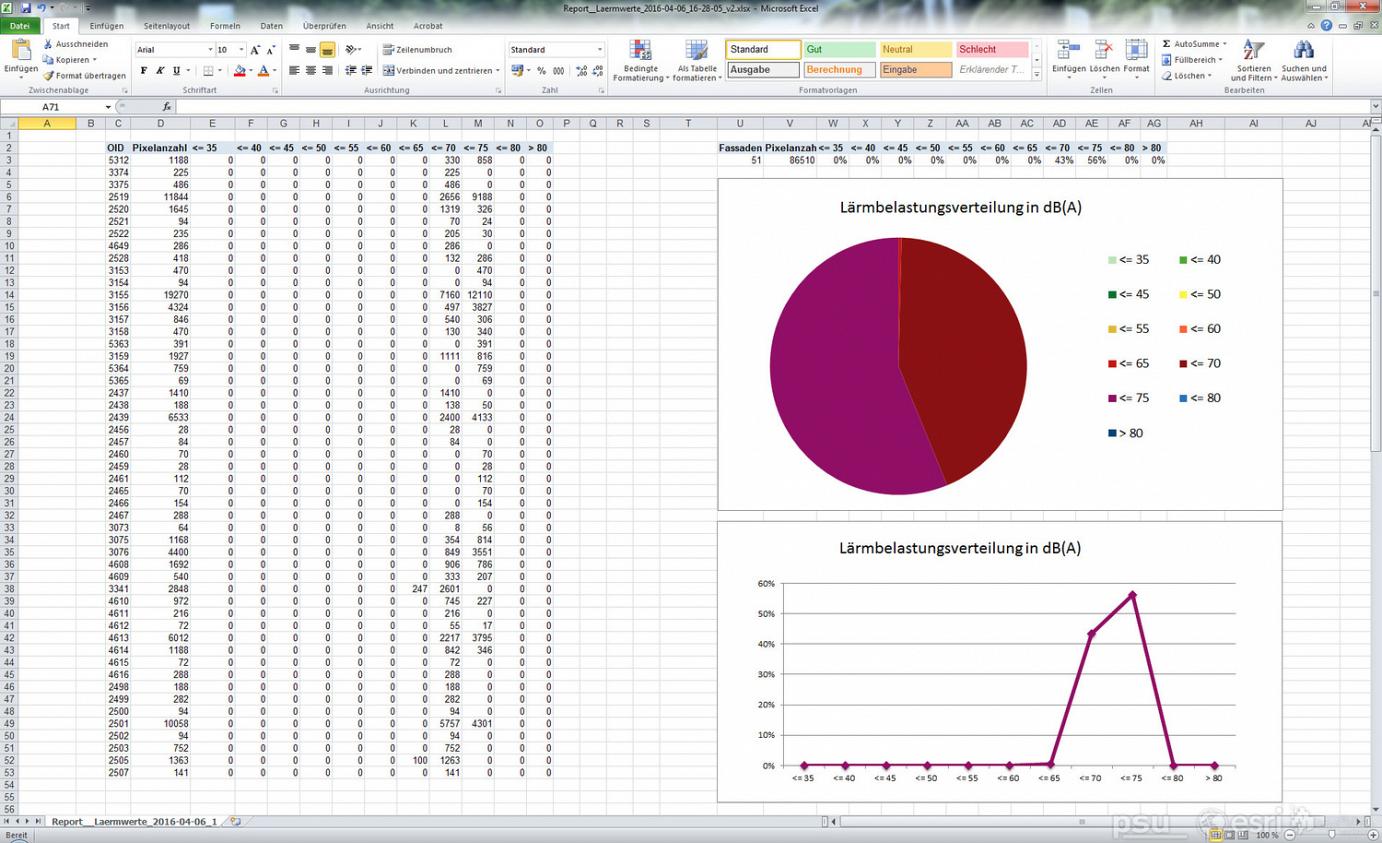Screen dimensions: 1382x843
Task: Click the Löschen cells icon in Zellen
Action: tap(1104, 50)
